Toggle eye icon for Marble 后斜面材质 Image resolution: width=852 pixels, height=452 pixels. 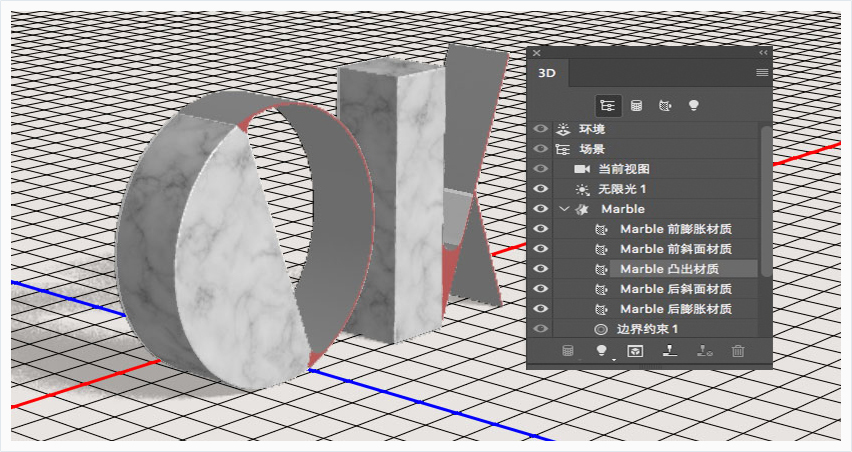(x=540, y=288)
